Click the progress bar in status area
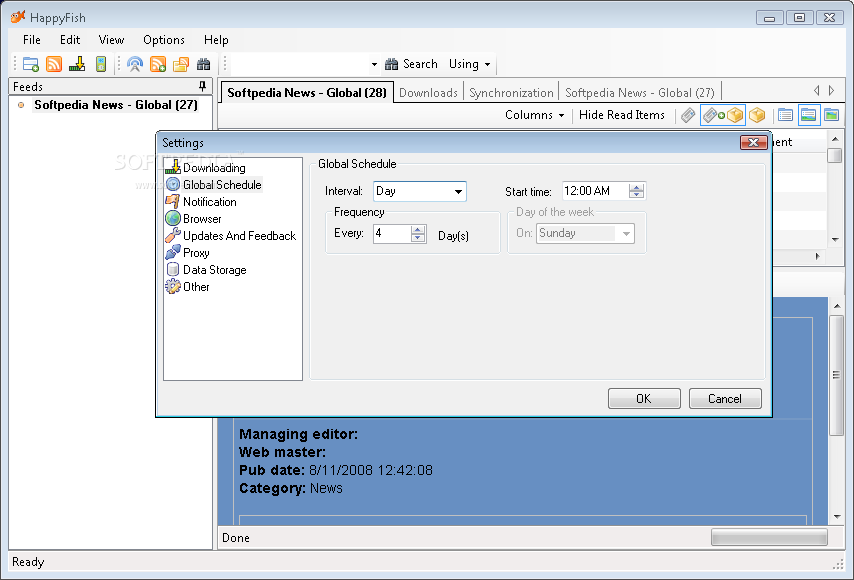Image resolution: width=854 pixels, height=580 pixels. click(769, 538)
